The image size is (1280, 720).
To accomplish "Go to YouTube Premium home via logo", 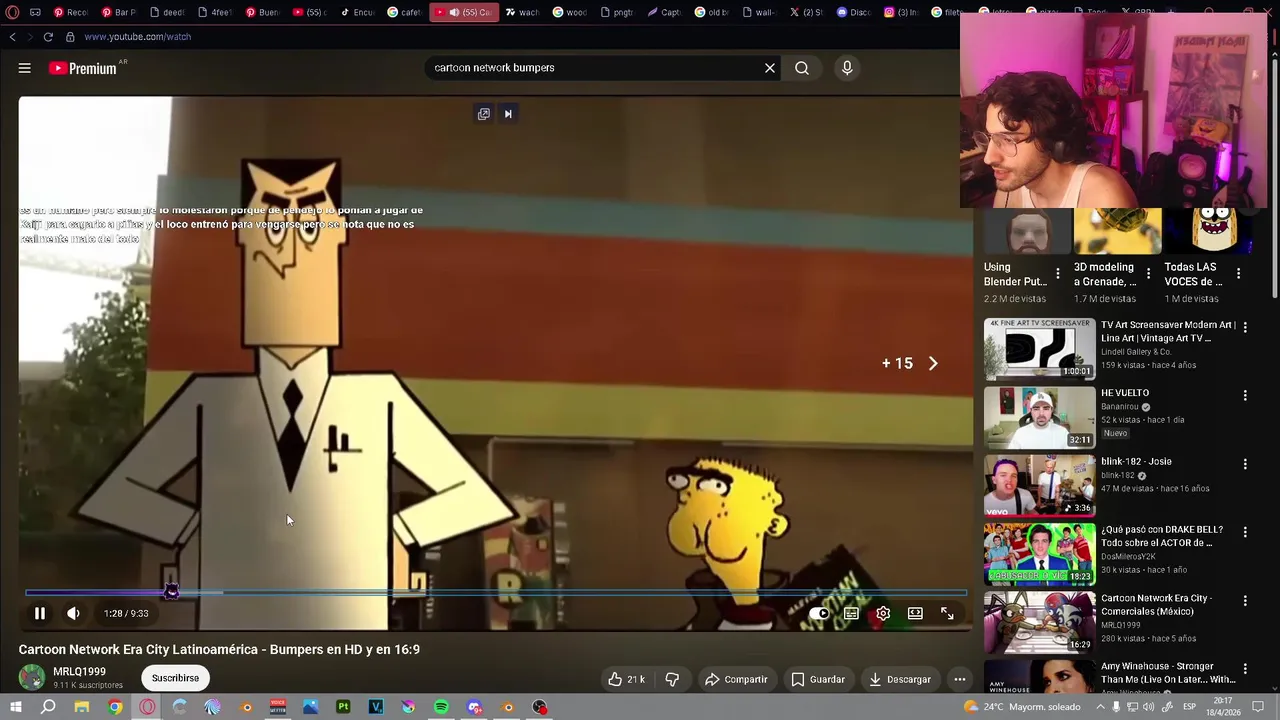I will tap(85, 68).
